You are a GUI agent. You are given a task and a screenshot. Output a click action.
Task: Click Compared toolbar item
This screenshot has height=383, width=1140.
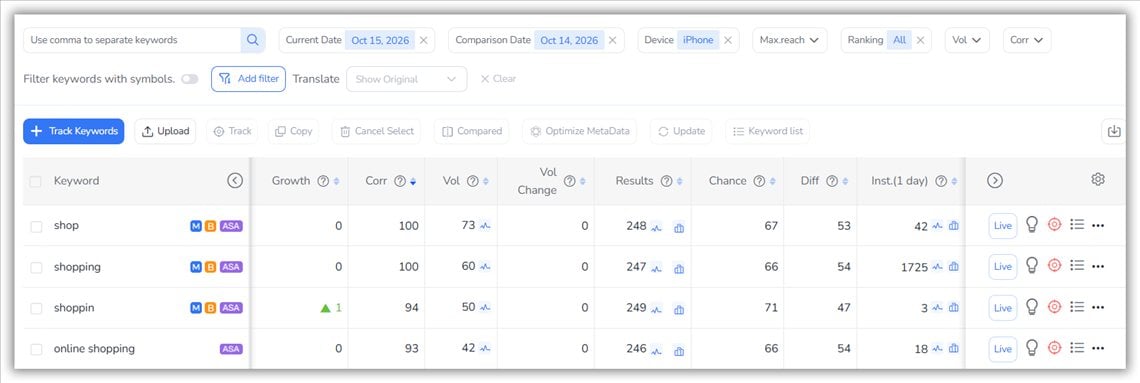[x=472, y=131]
